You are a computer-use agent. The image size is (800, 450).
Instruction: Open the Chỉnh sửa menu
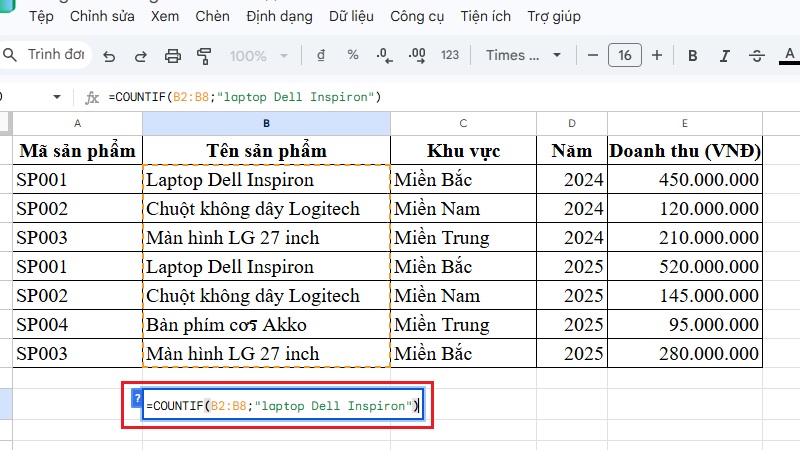click(x=102, y=16)
